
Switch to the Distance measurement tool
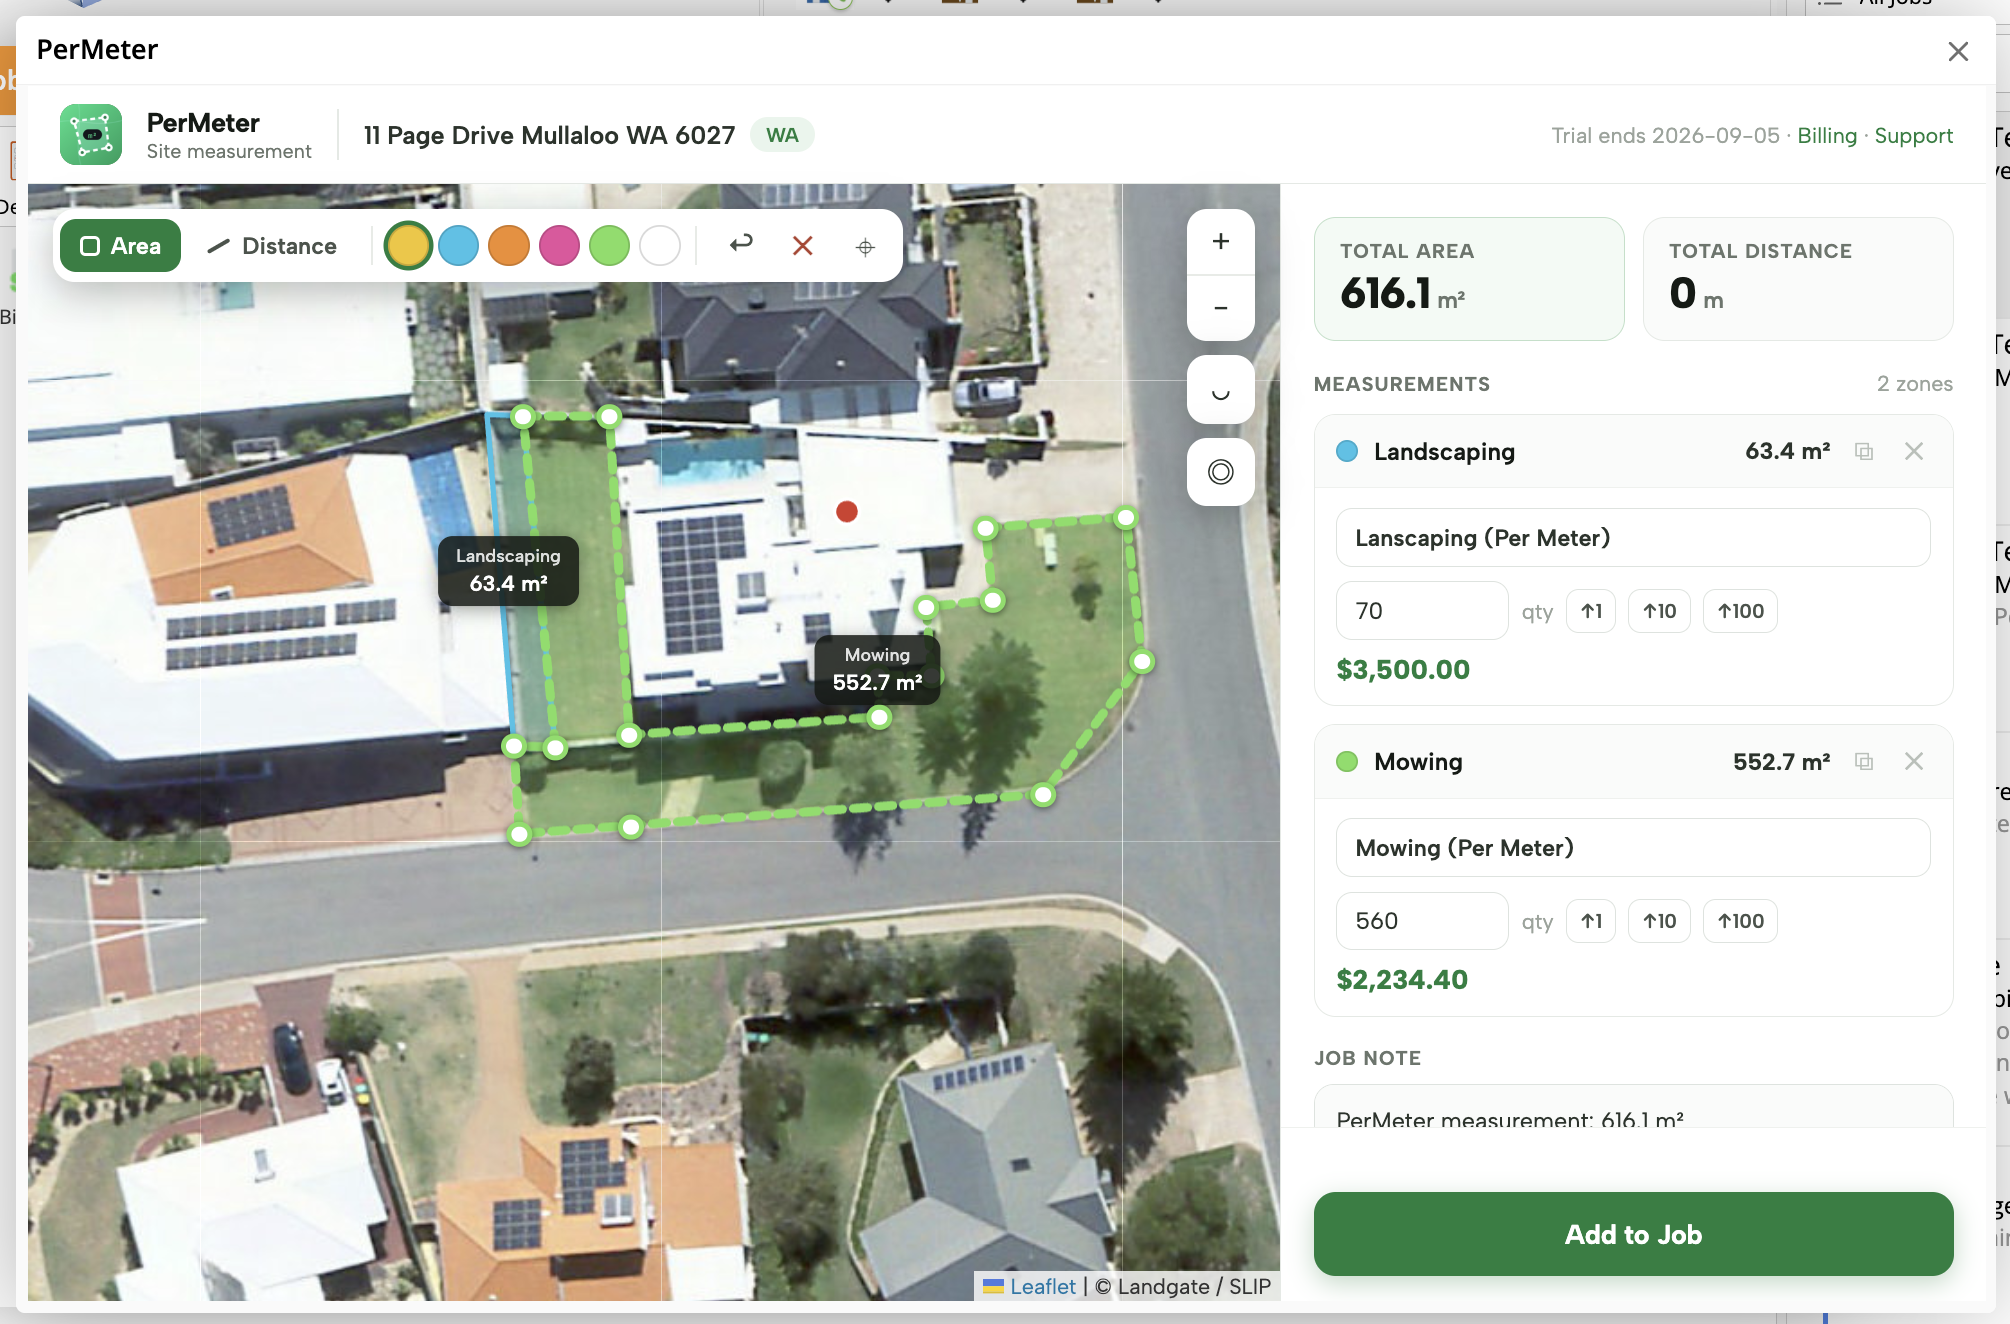coord(271,246)
